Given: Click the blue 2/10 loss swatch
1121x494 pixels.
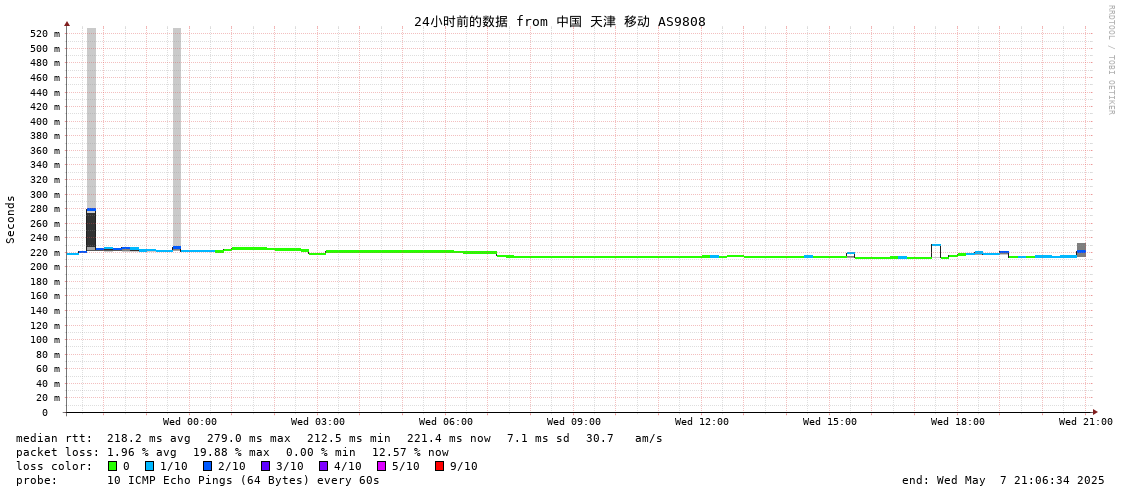Looking at the screenshot, I should pyautogui.click(x=207, y=466).
